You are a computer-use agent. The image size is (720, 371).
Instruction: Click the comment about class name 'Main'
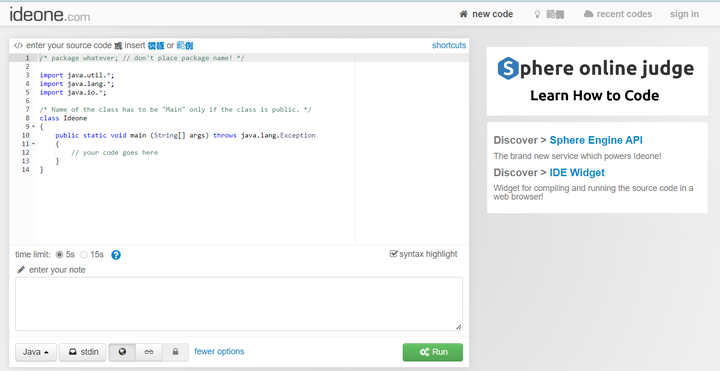[175, 109]
